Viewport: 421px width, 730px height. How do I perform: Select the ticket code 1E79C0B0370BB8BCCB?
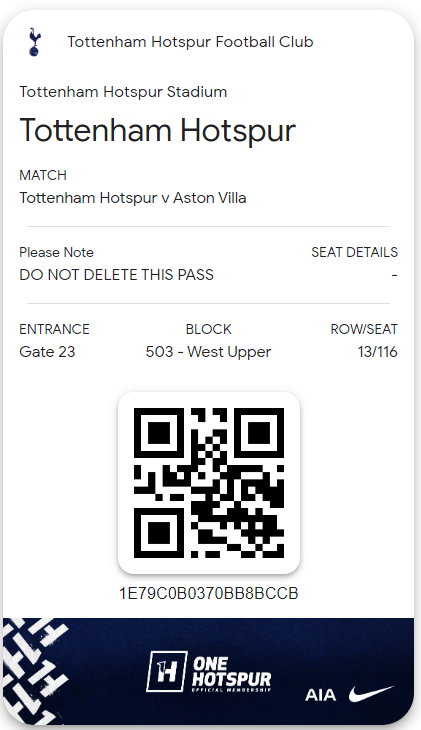point(209,594)
